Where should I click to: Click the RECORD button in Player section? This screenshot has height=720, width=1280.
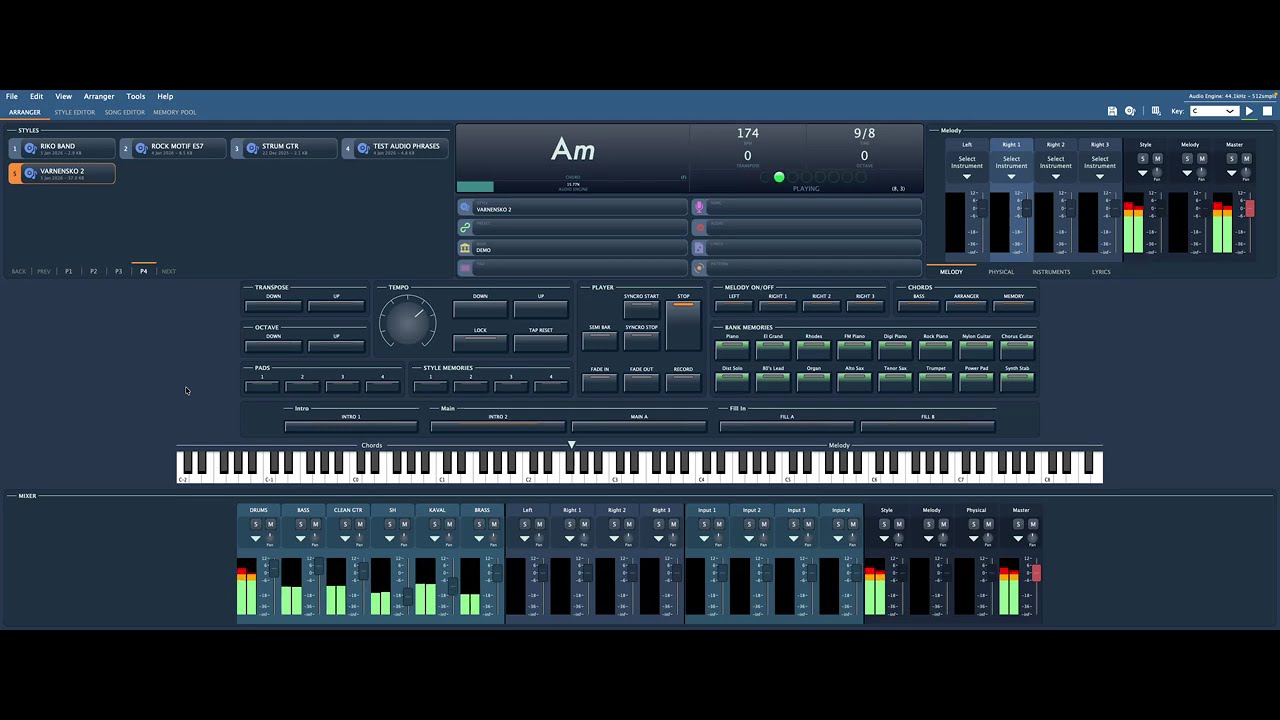[683, 381]
